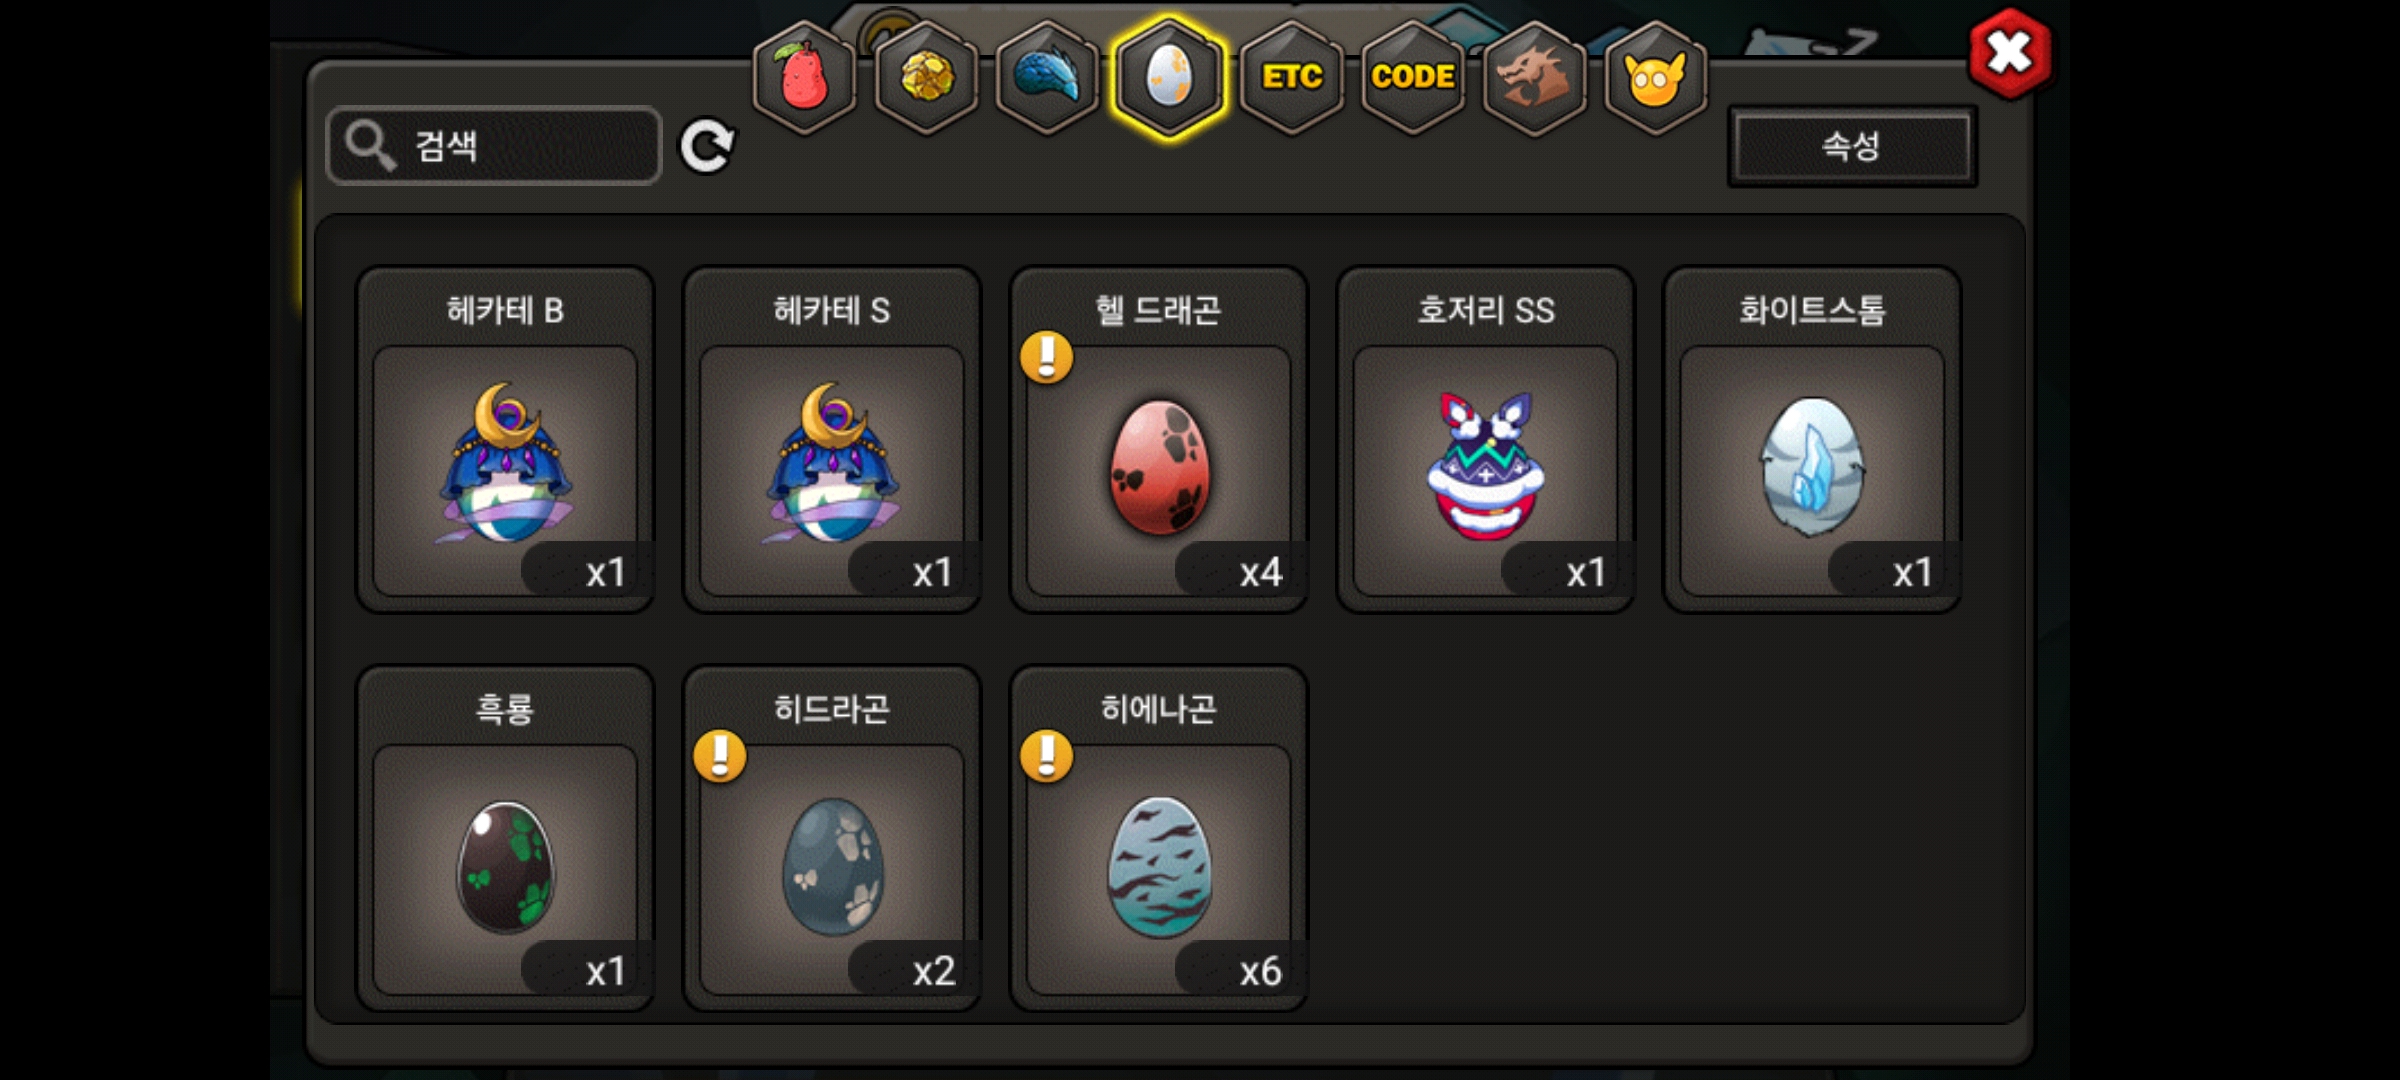This screenshot has width=2400, height=1080.
Task: Select the yellow horned mask category
Action: click(x=1656, y=77)
